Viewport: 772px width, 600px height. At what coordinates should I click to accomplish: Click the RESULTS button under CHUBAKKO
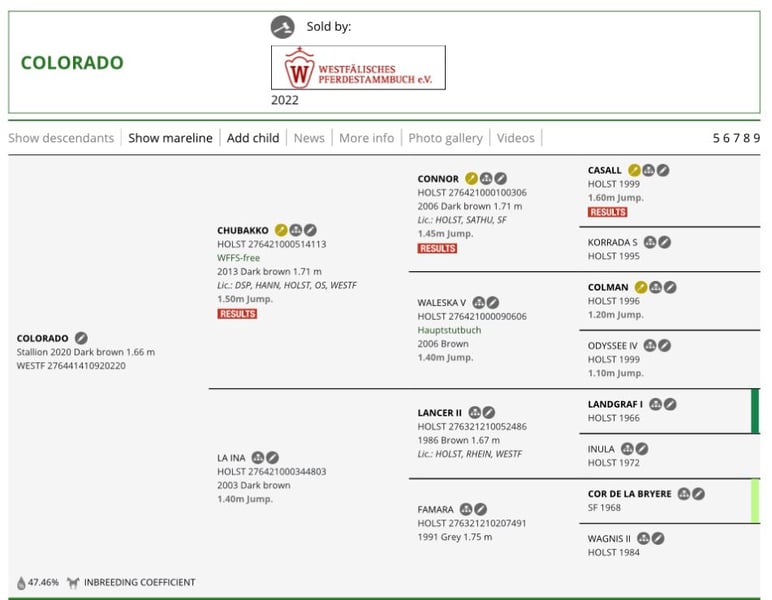[x=237, y=314]
